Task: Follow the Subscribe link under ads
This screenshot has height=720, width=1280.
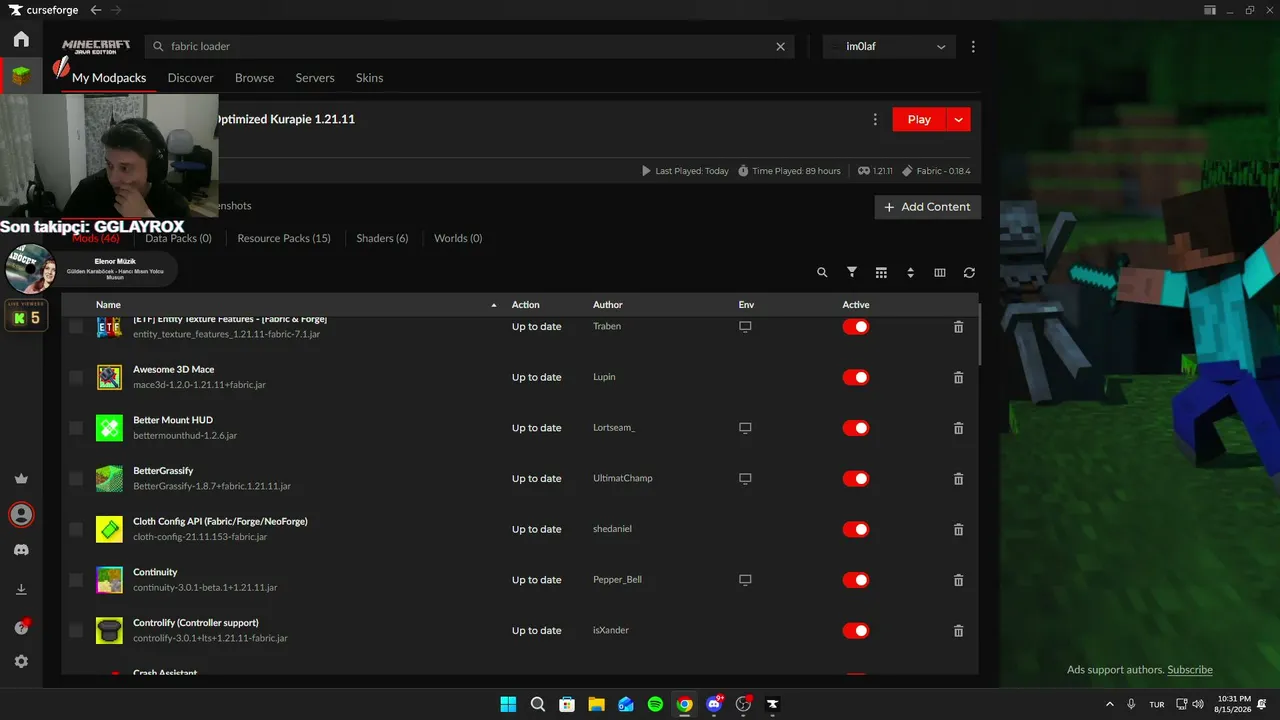Action: [1190, 670]
